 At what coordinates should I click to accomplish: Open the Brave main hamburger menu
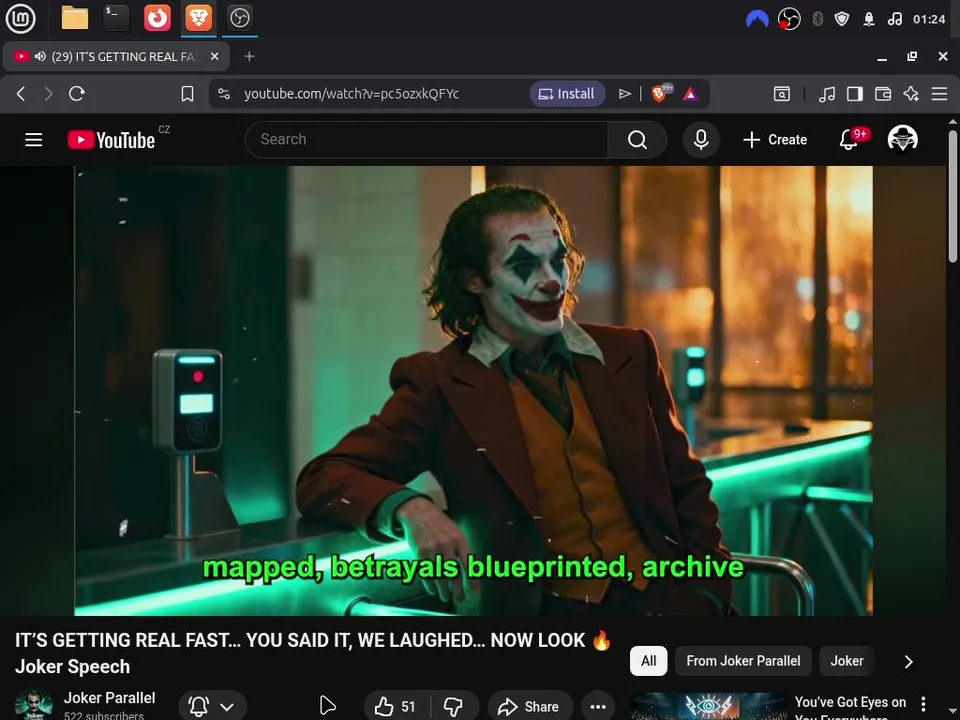point(939,94)
